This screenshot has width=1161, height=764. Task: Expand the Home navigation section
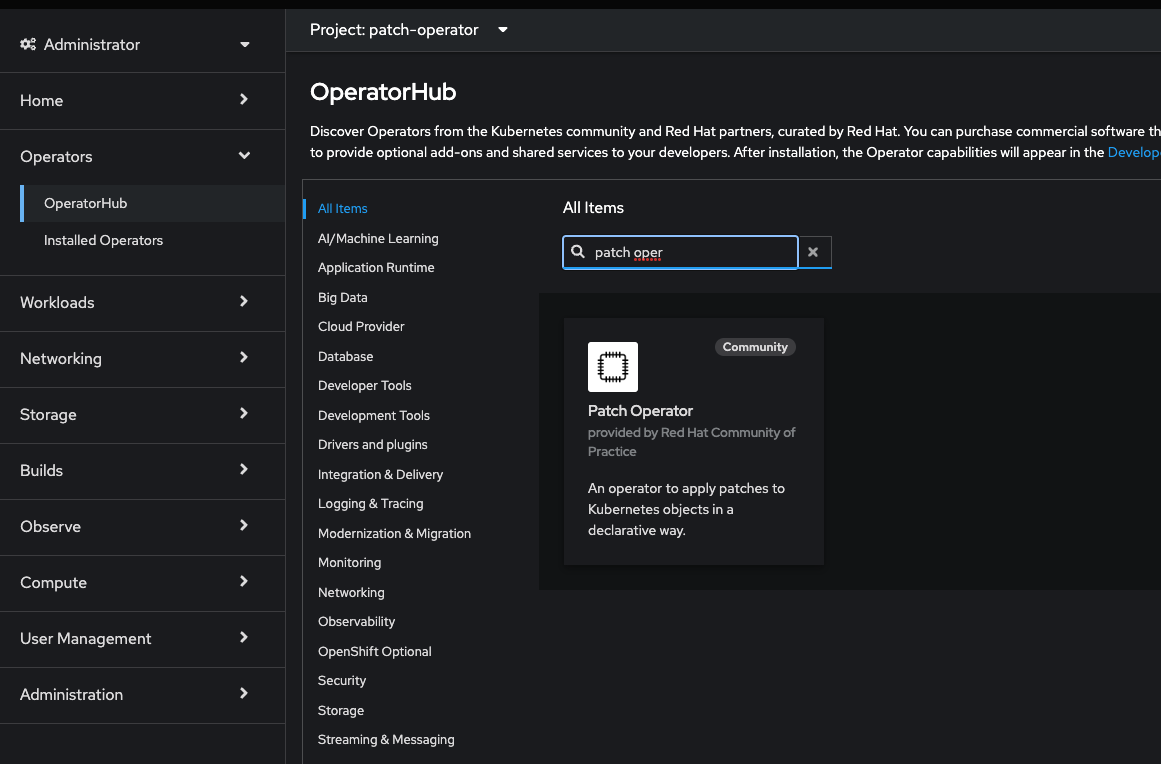point(244,100)
